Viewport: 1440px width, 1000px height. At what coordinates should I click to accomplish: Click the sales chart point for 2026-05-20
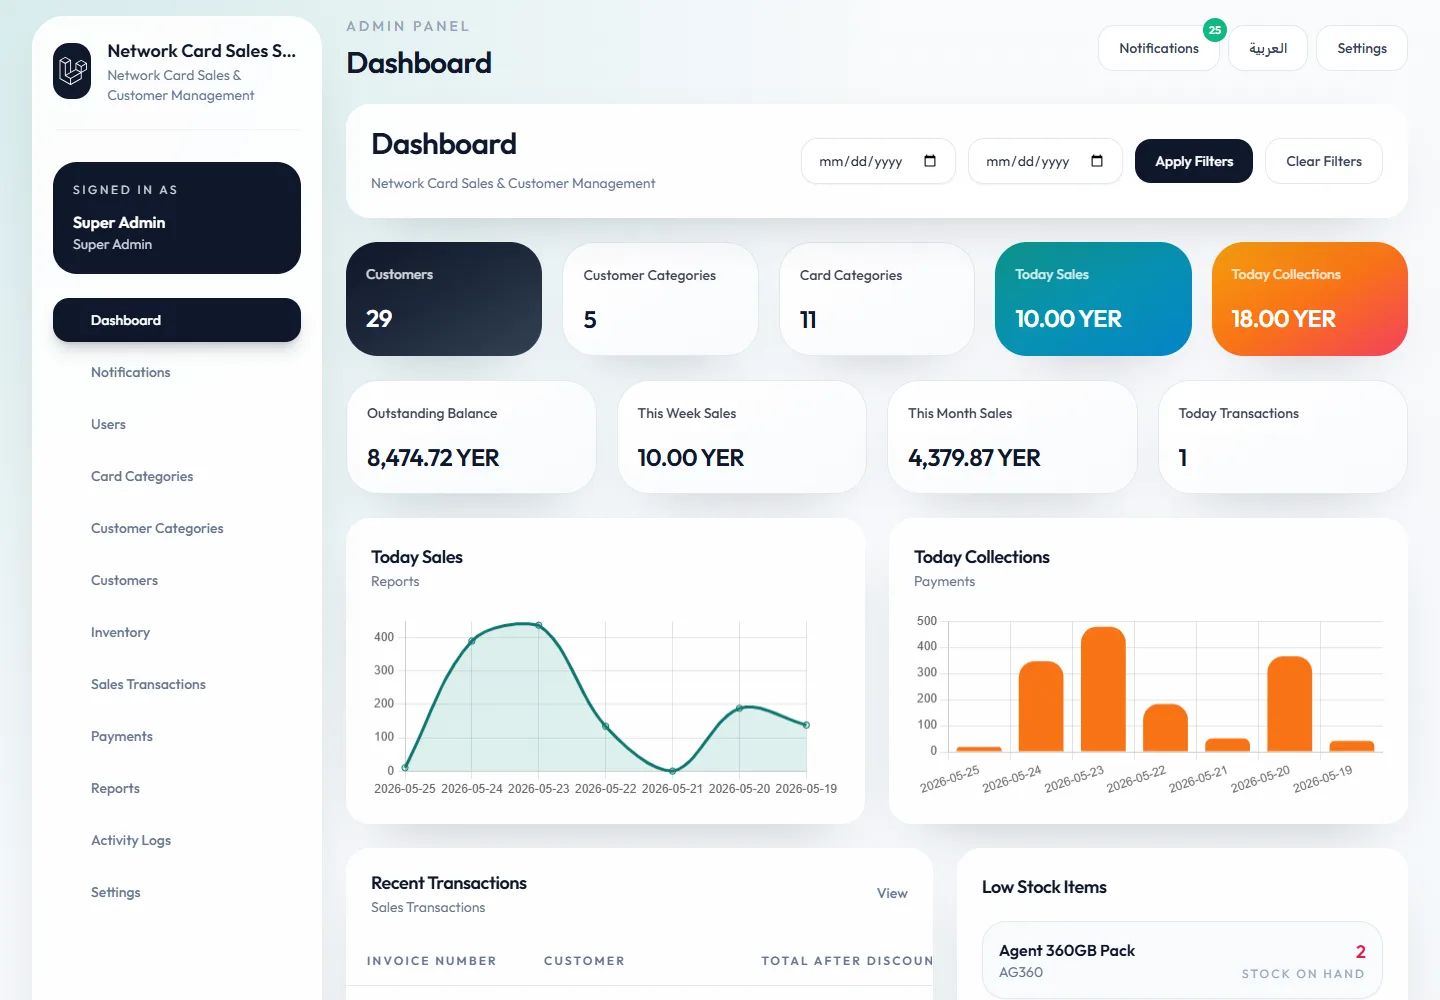pos(739,708)
